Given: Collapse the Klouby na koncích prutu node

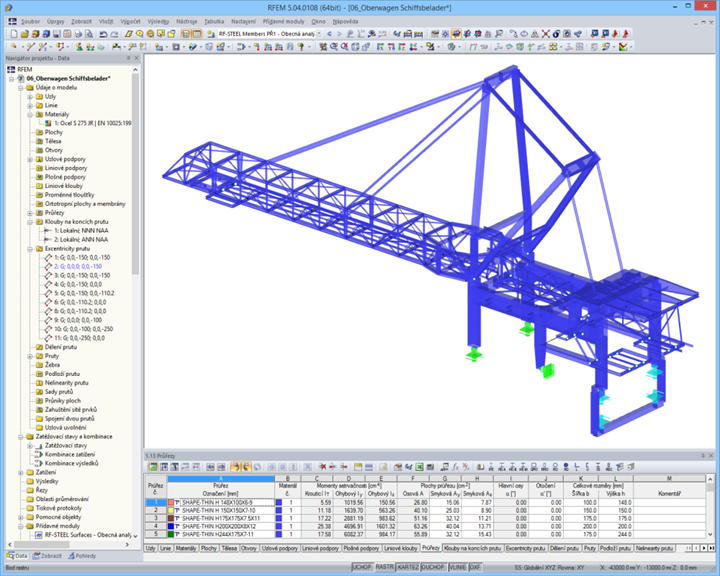Looking at the screenshot, I should coord(30,222).
